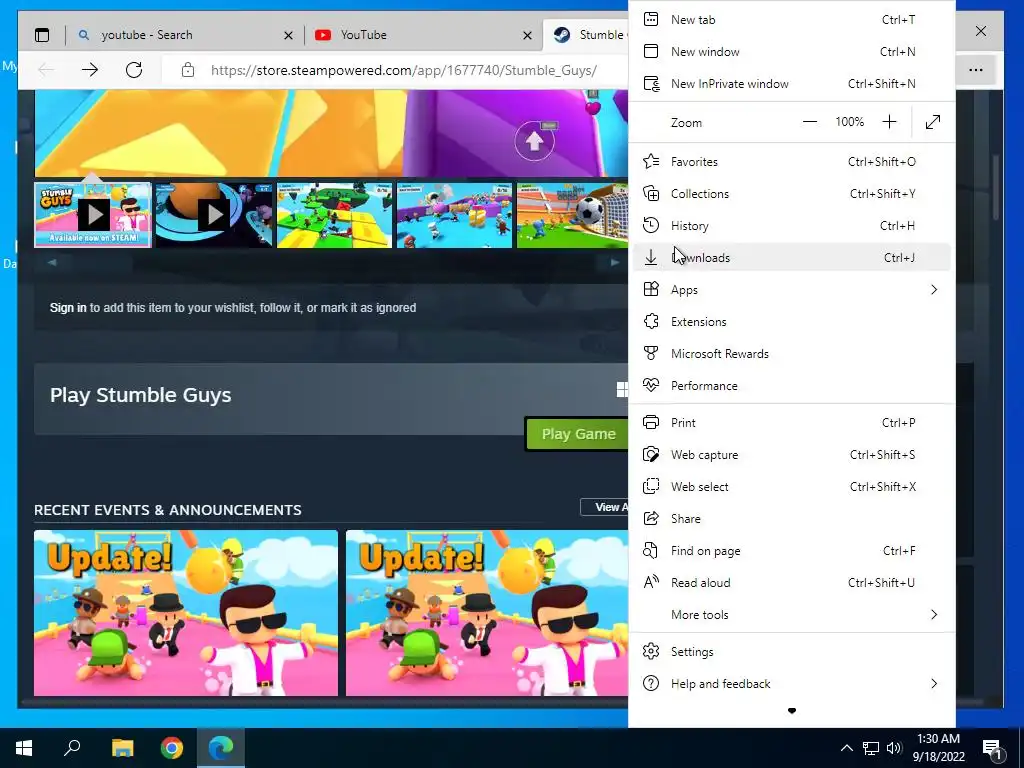Screen dimensions: 1024x768
Task: Open History from the Edge menu
Action: point(791,225)
